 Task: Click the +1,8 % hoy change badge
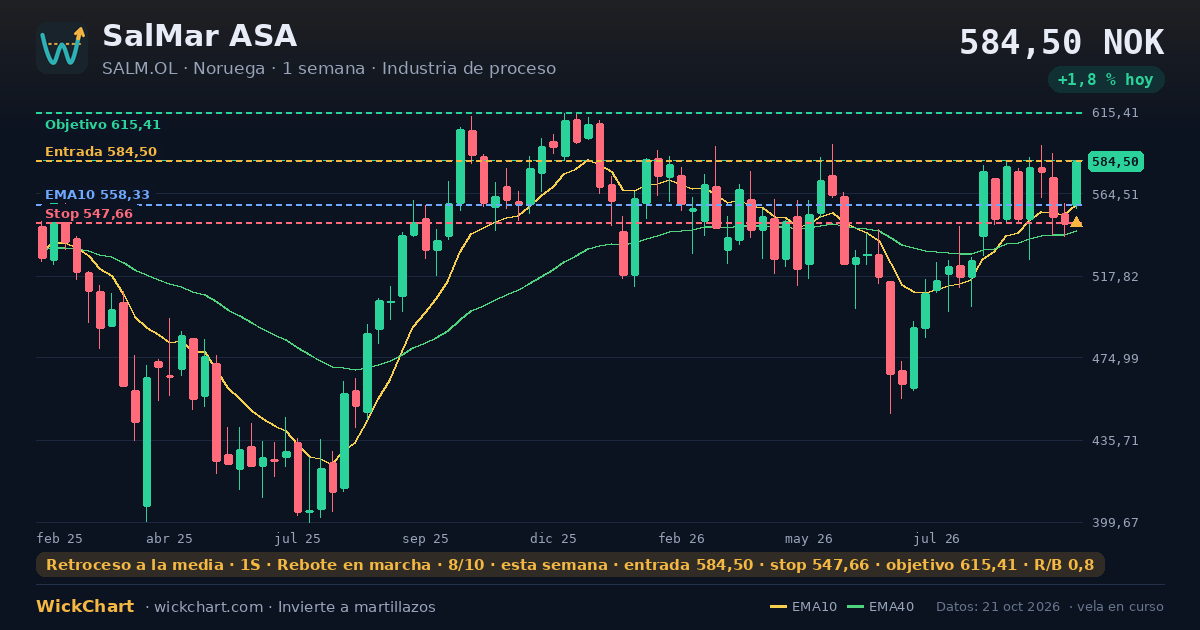tap(1106, 80)
